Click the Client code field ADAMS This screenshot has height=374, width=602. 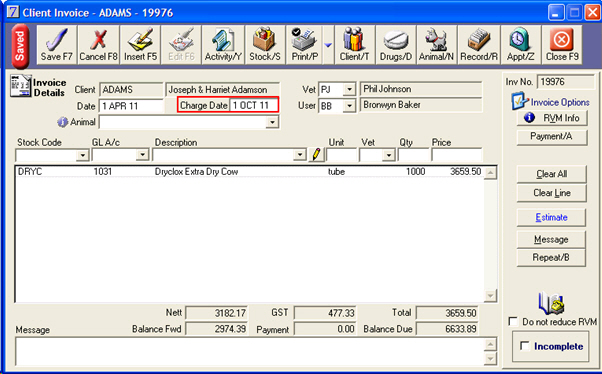131,90
